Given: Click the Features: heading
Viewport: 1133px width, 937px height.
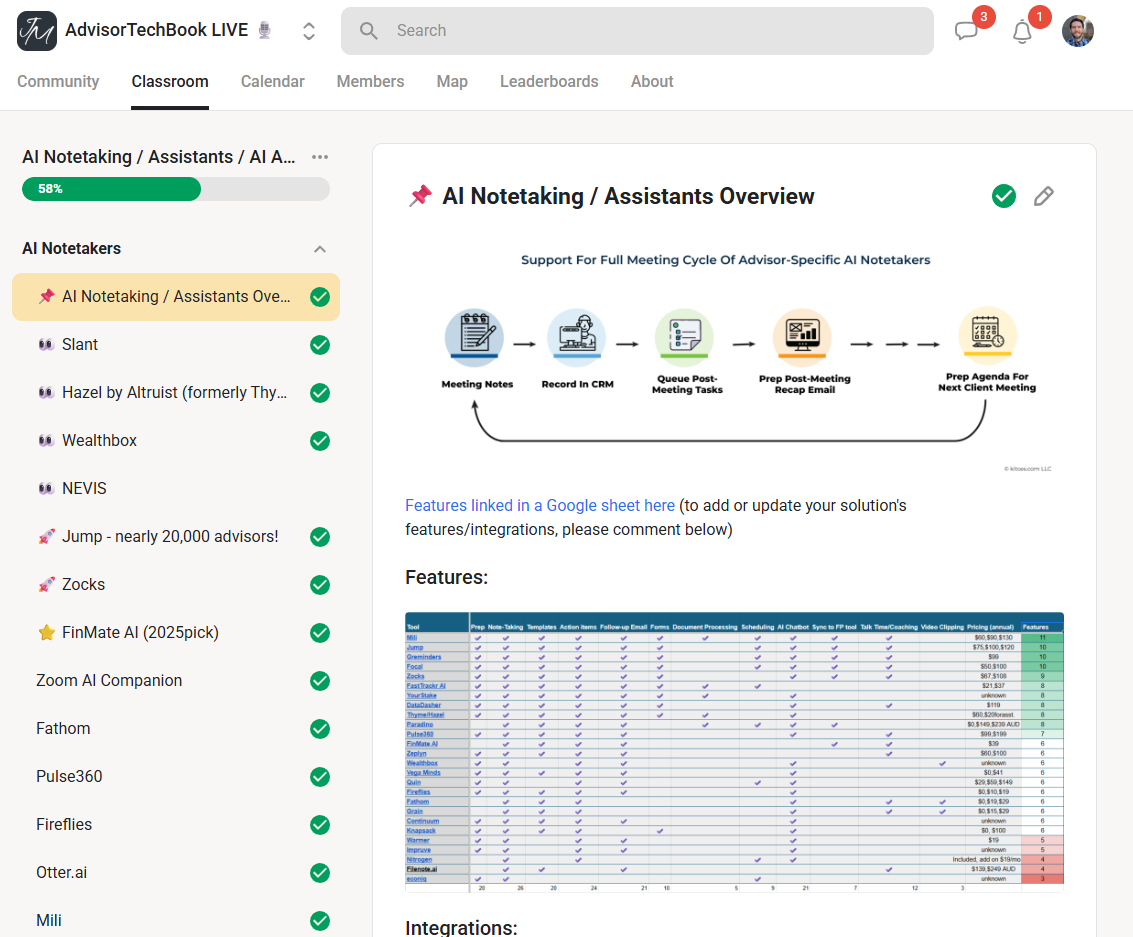Looking at the screenshot, I should (x=447, y=577).
